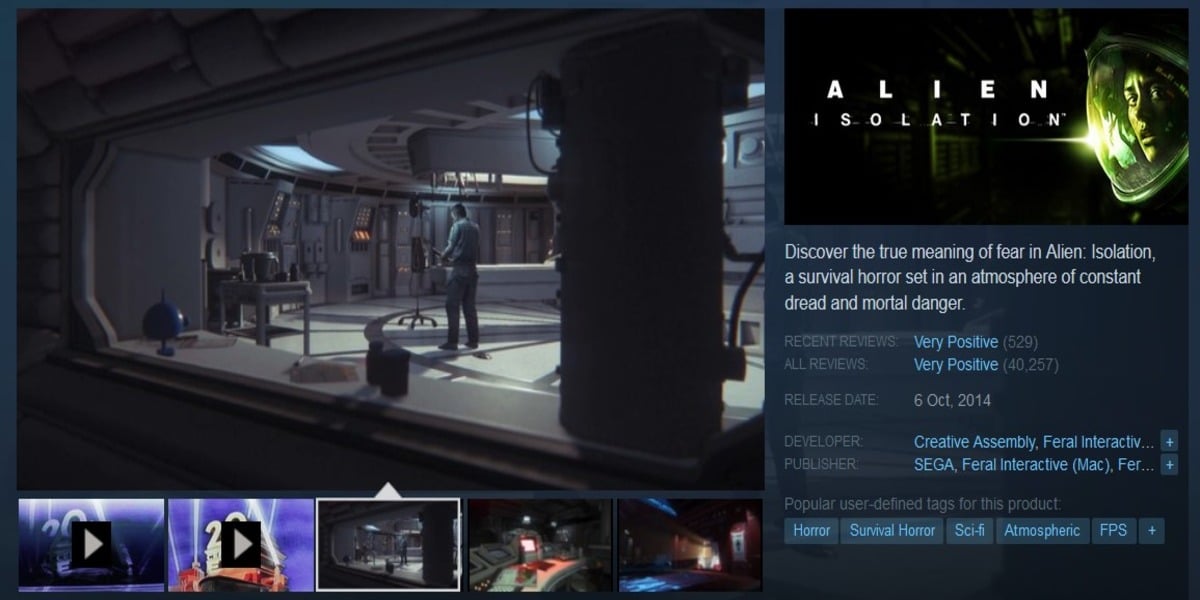
Task: Select the highlighted station interior screenshot thumbnail
Action: click(388, 544)
